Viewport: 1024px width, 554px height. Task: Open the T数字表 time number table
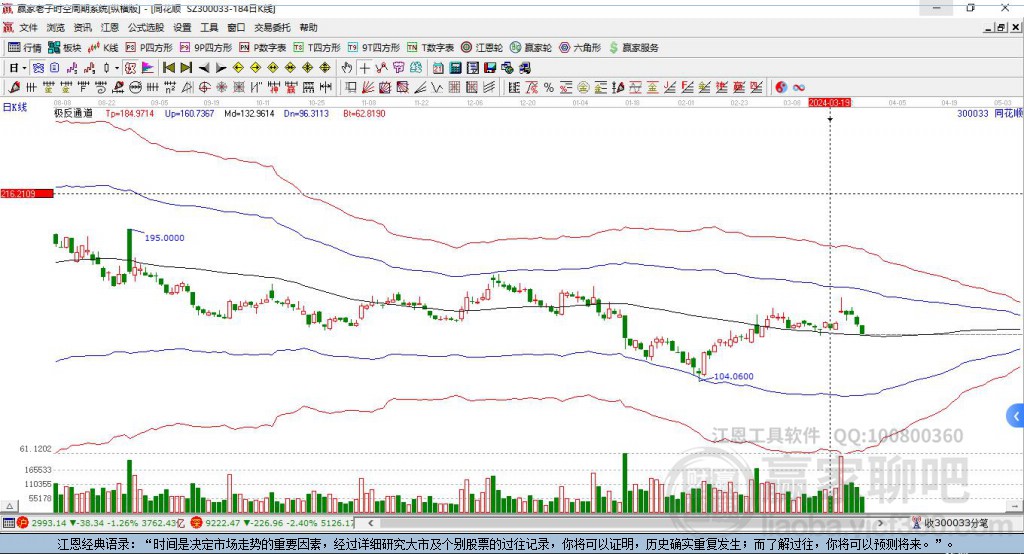pos(430,48)
